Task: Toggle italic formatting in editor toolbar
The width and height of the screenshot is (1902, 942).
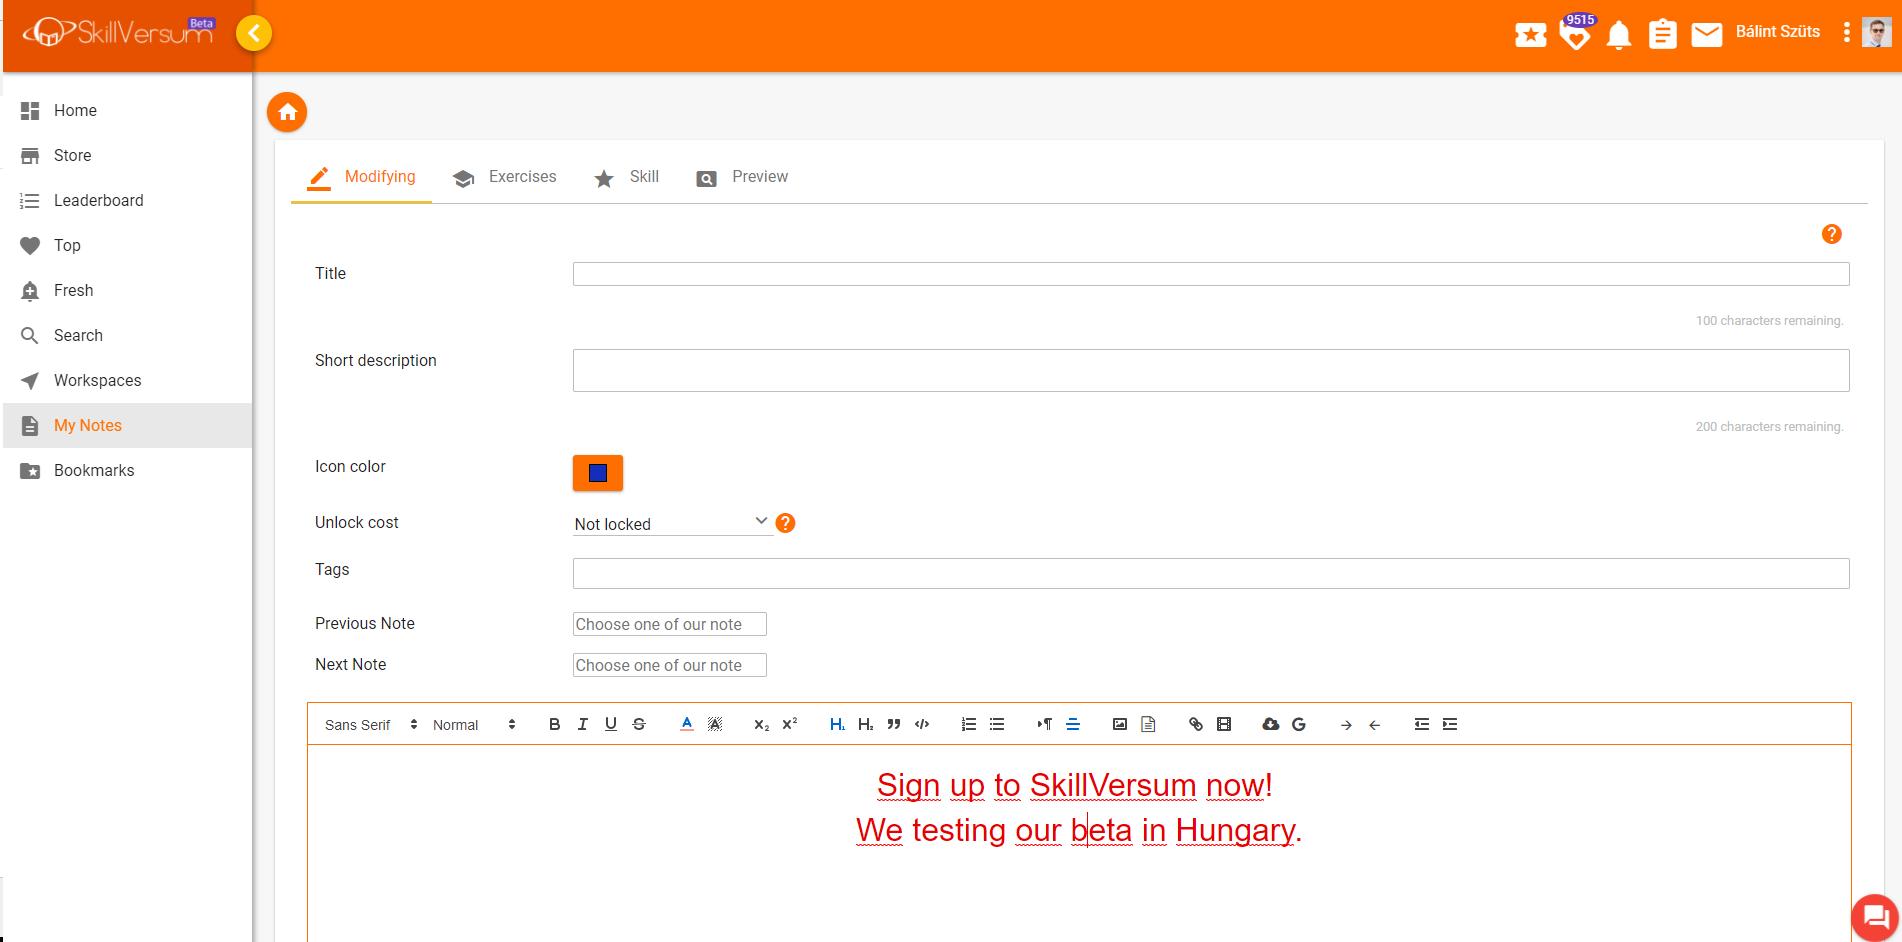Action: coord(583,724)
